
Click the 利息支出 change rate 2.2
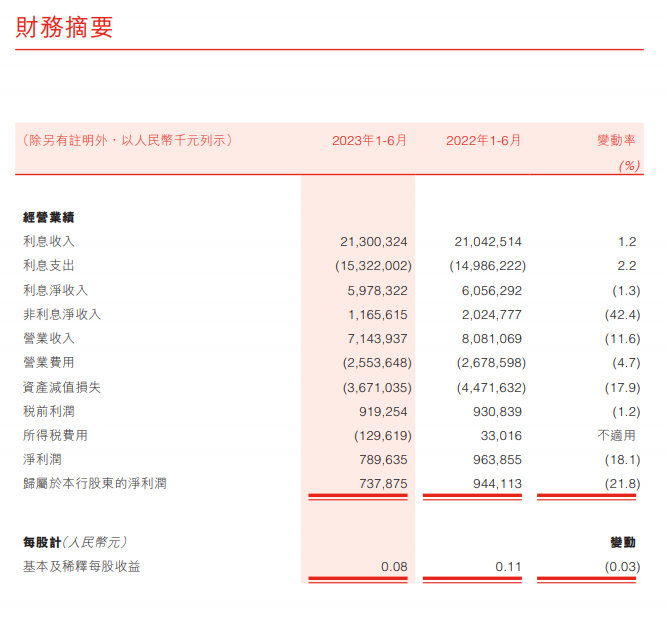click(627, 266)
